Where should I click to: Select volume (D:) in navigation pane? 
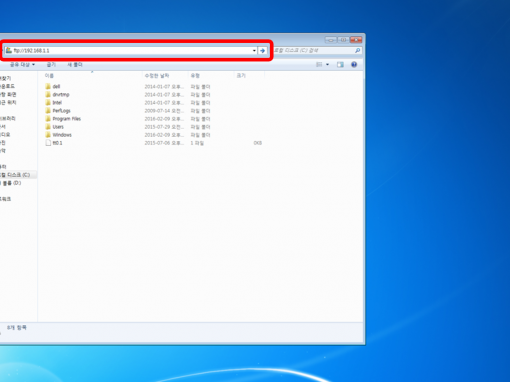[11, 183]
